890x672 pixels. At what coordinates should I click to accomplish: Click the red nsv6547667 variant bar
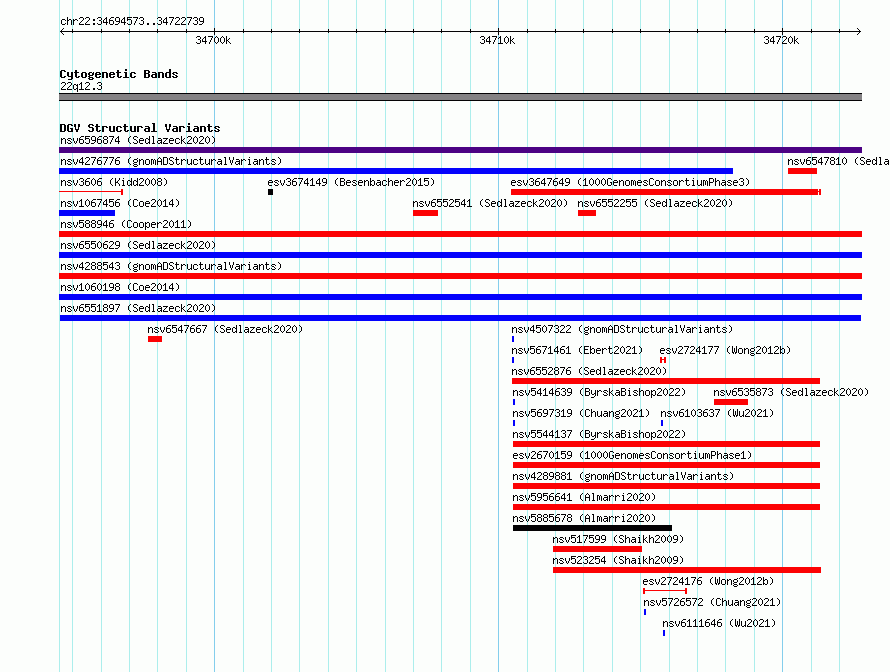pyautogui.click(x=155, y=339)
